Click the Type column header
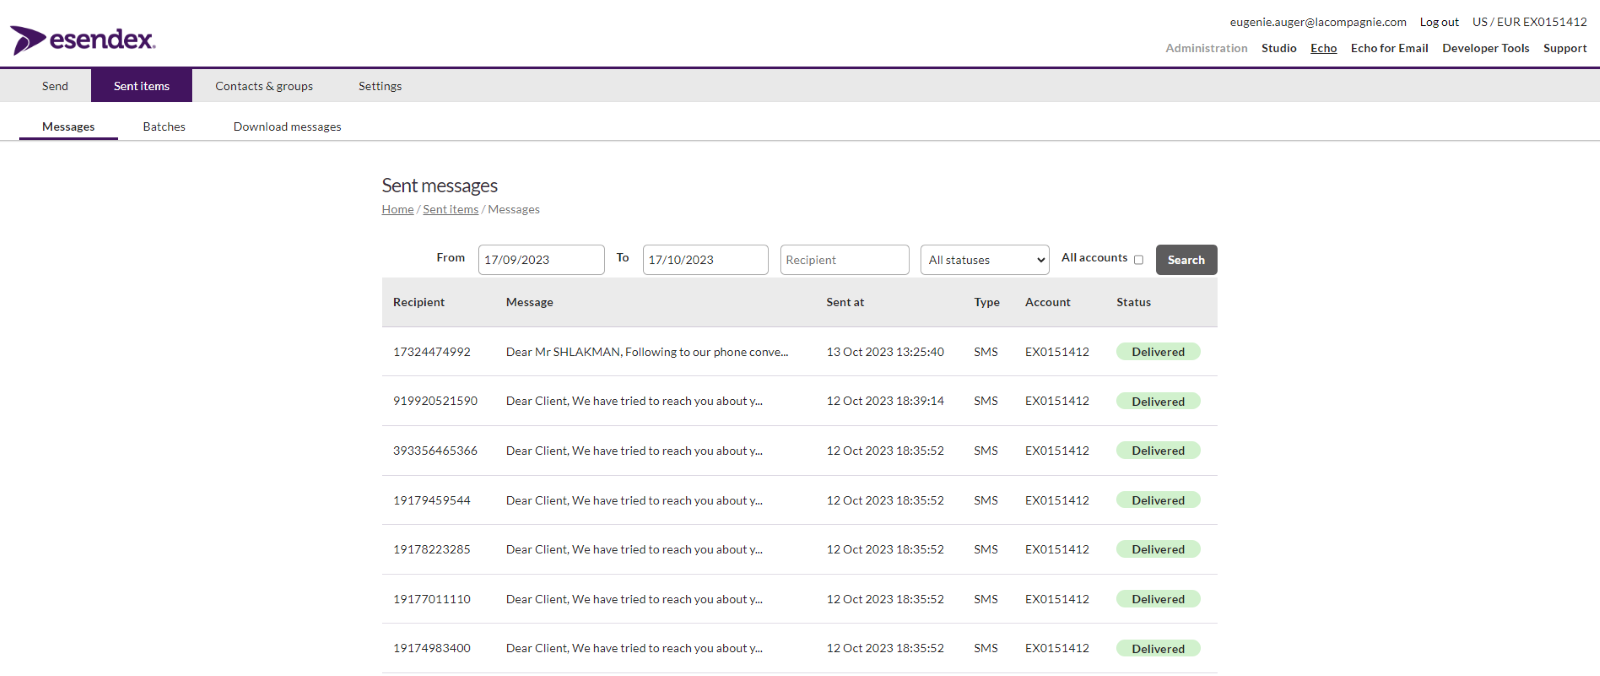The width and height of the screenshot is (1600, 676). point(987,302)
